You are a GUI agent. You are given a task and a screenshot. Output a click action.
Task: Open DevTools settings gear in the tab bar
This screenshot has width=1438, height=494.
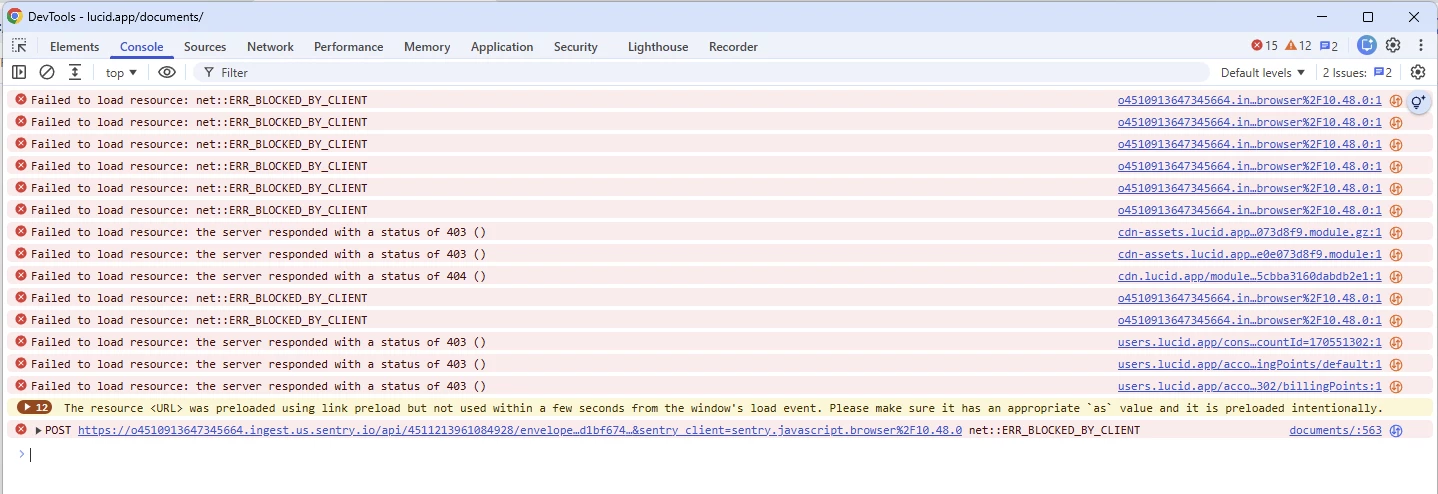click(x=1393, y=45)
